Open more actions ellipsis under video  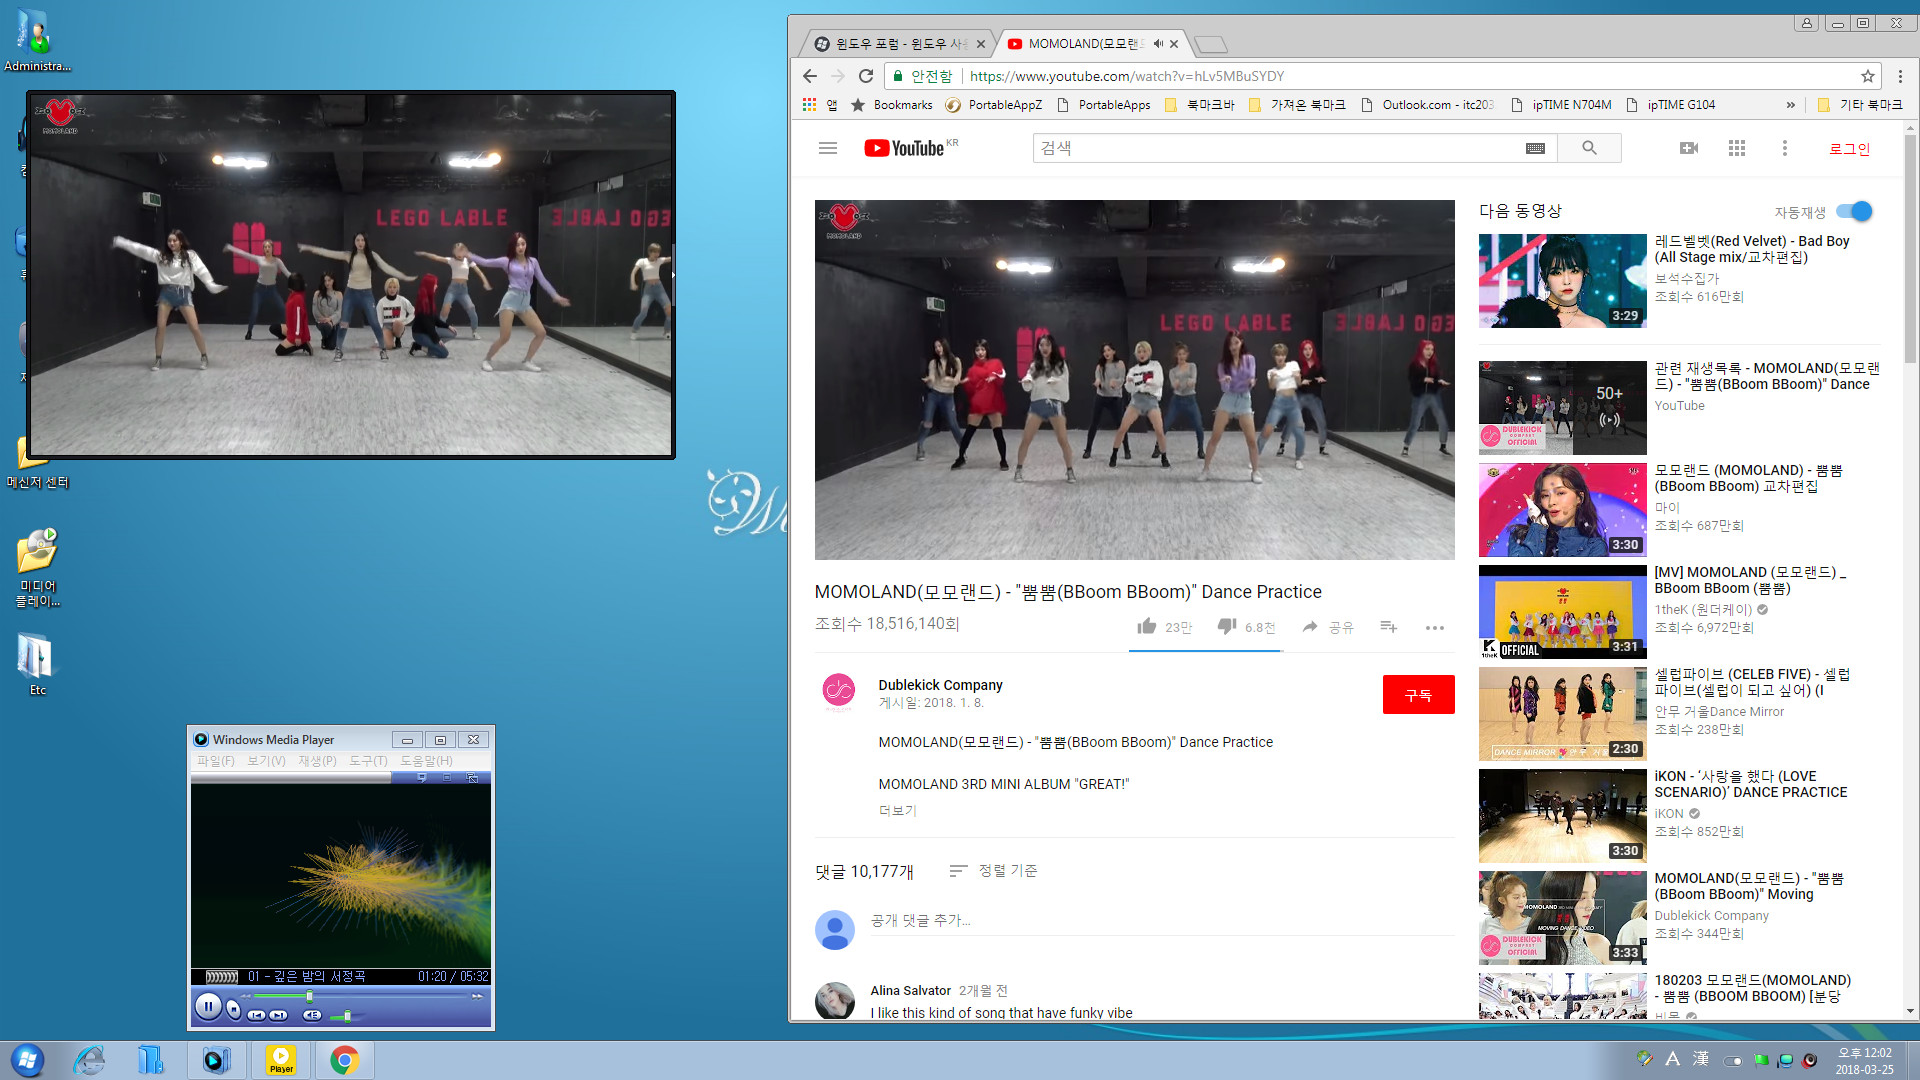(1435, 628)
